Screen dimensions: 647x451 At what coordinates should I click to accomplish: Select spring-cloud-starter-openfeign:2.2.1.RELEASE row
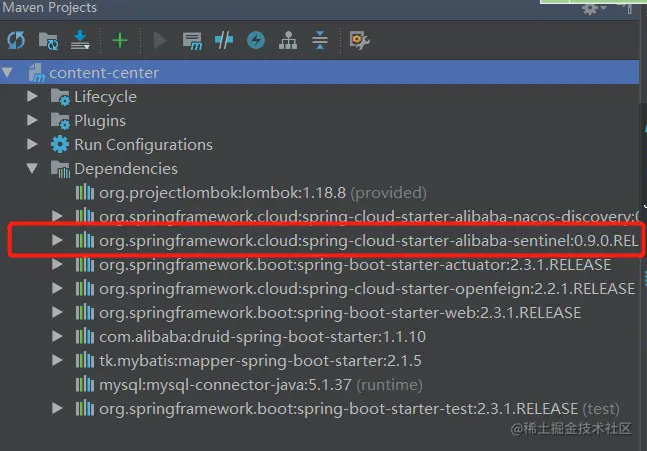pyautogui.click(x=319, y=288)
